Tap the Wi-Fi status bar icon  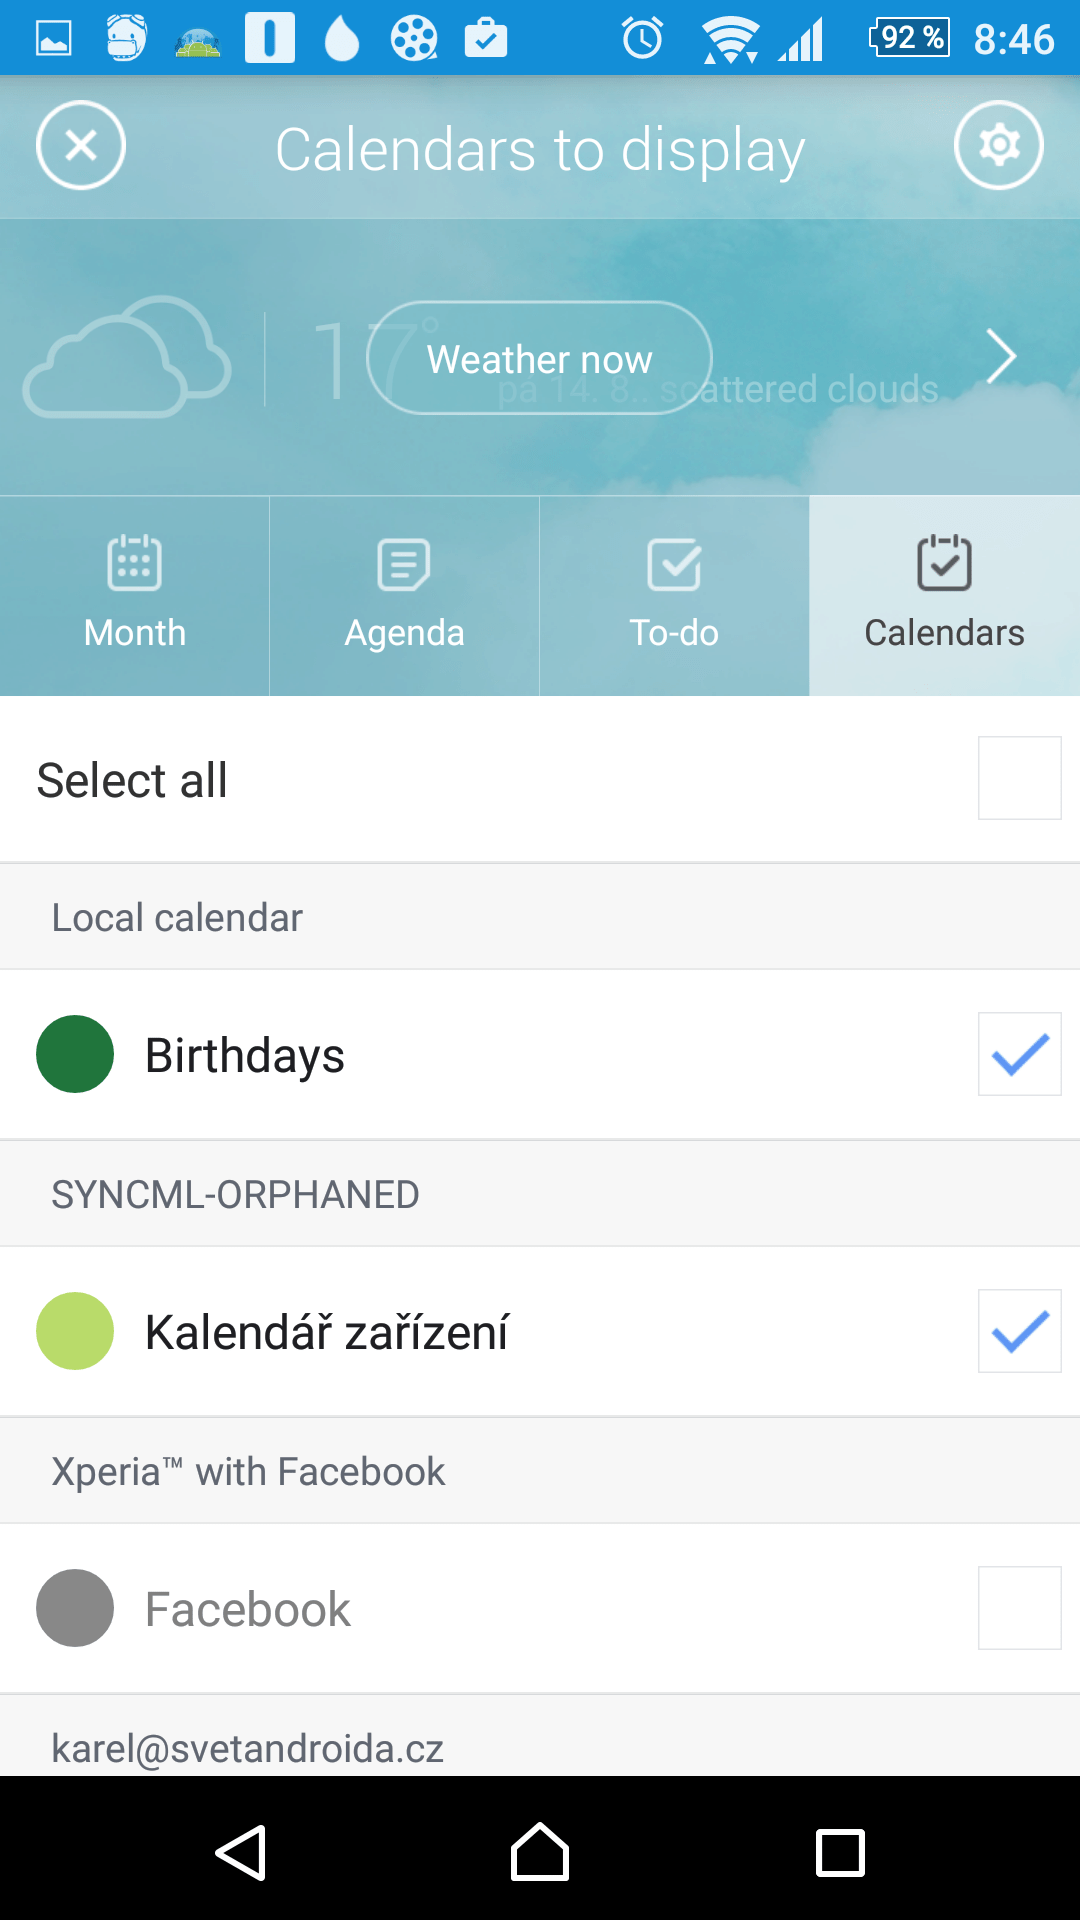point(730,40)
